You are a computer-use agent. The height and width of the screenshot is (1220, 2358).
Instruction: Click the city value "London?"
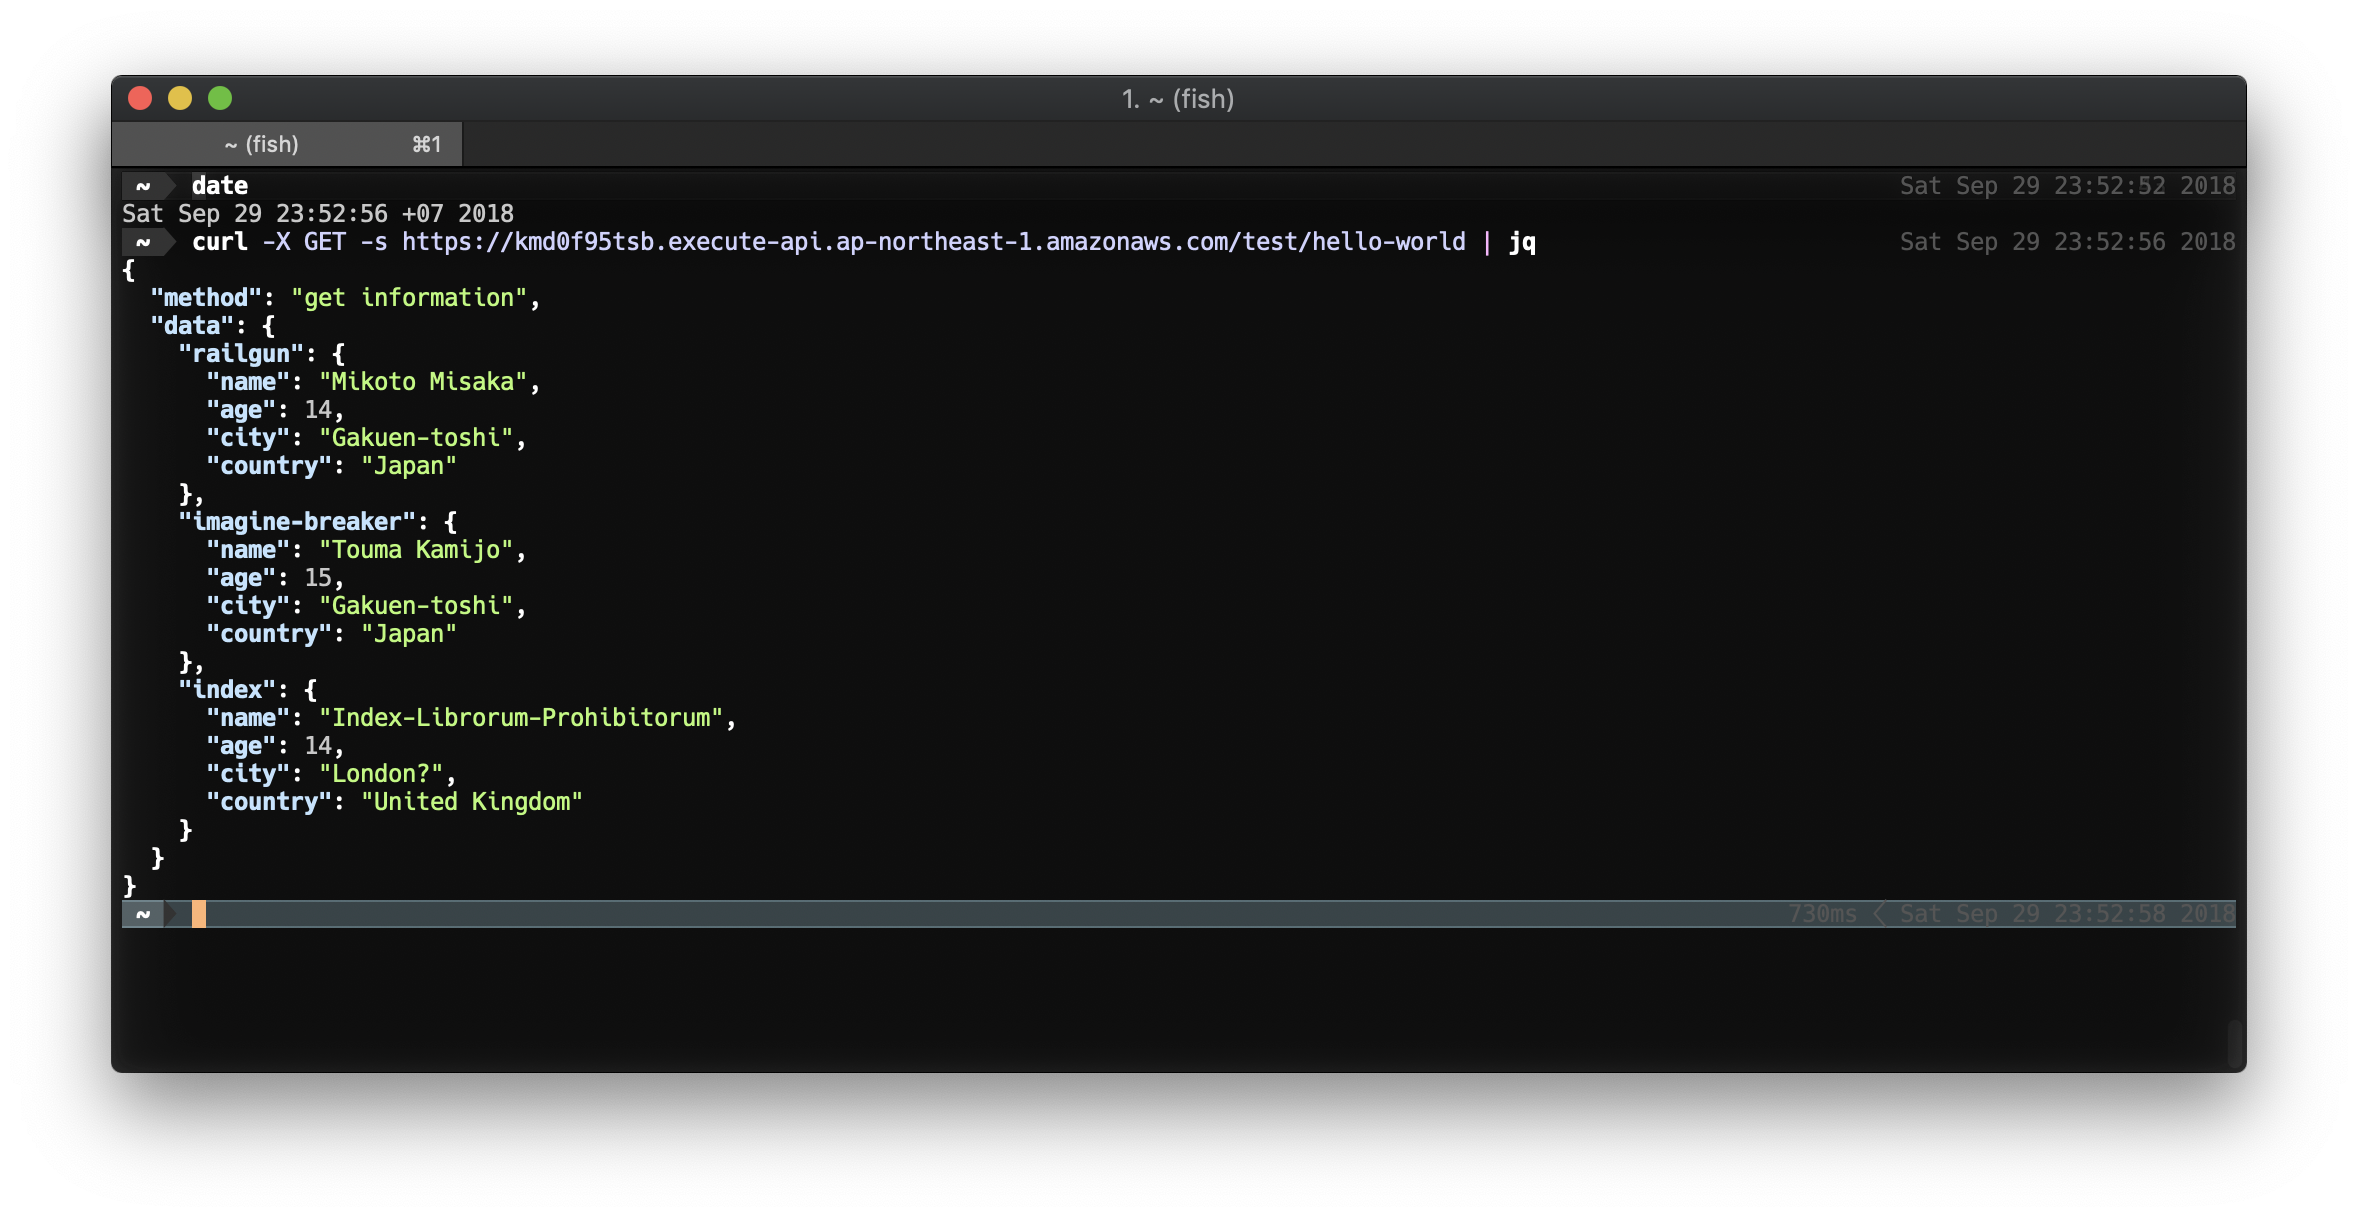381,774
